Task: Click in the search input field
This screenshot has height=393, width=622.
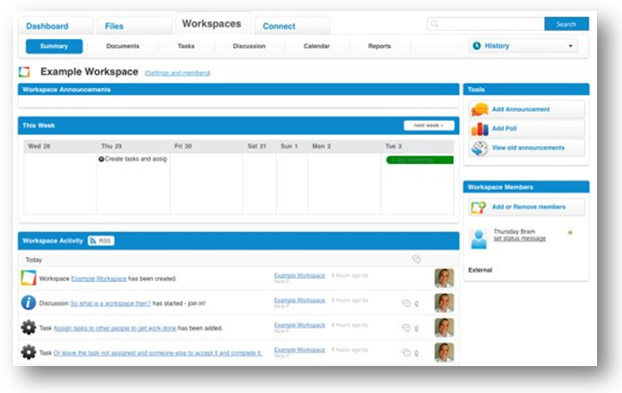Action: [x=486, y=24]
